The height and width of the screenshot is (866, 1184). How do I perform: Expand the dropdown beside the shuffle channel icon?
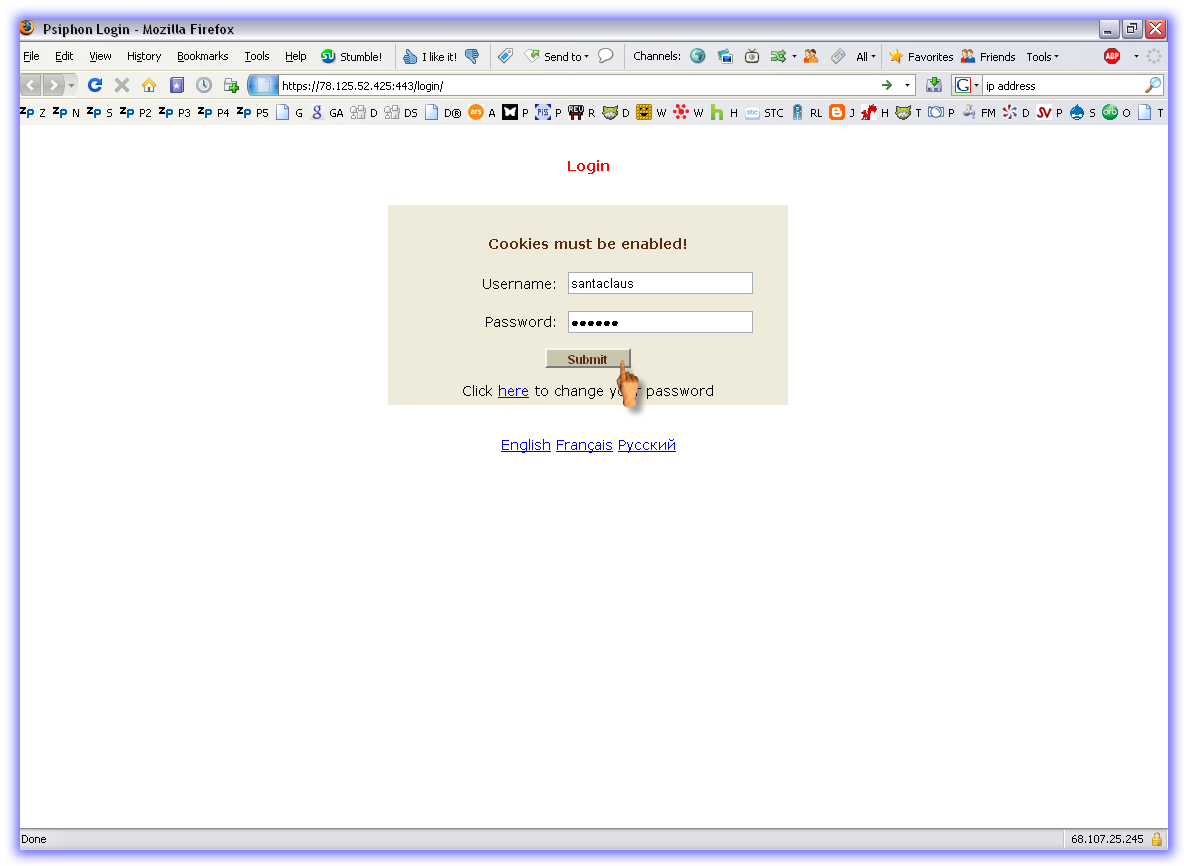[794, 56]
